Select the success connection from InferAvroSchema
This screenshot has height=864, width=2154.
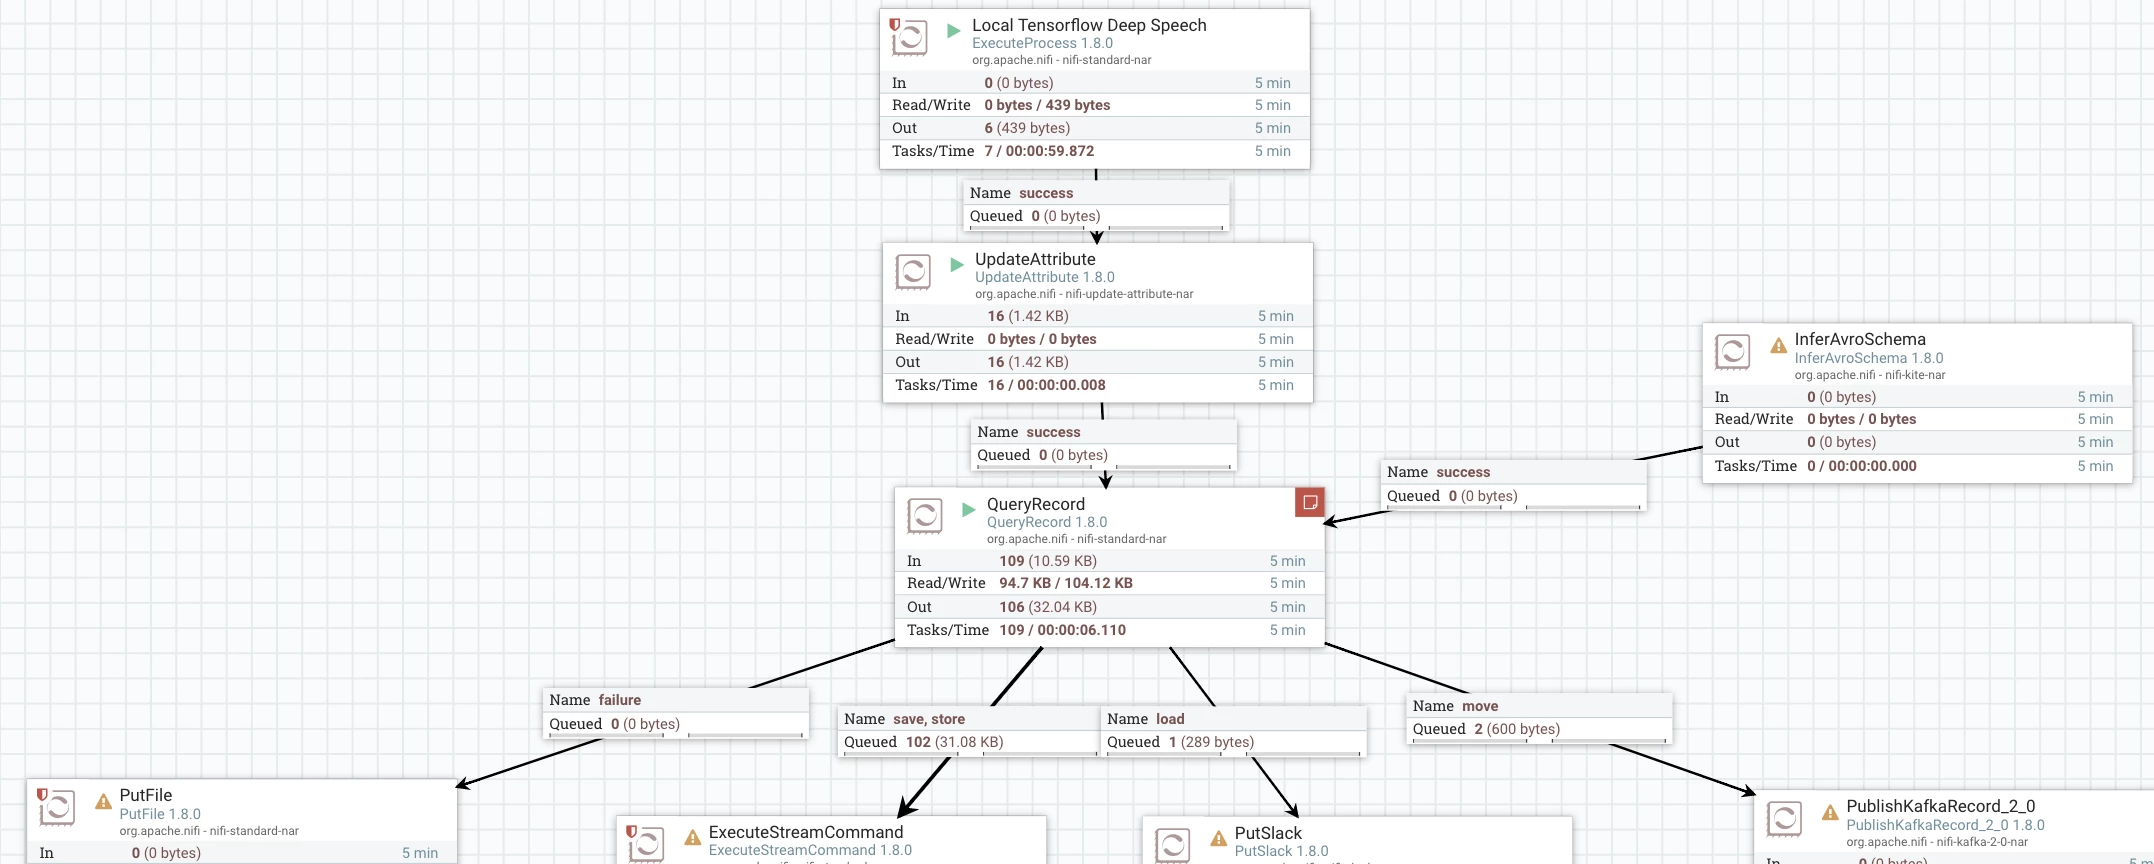pos(1513,484)
